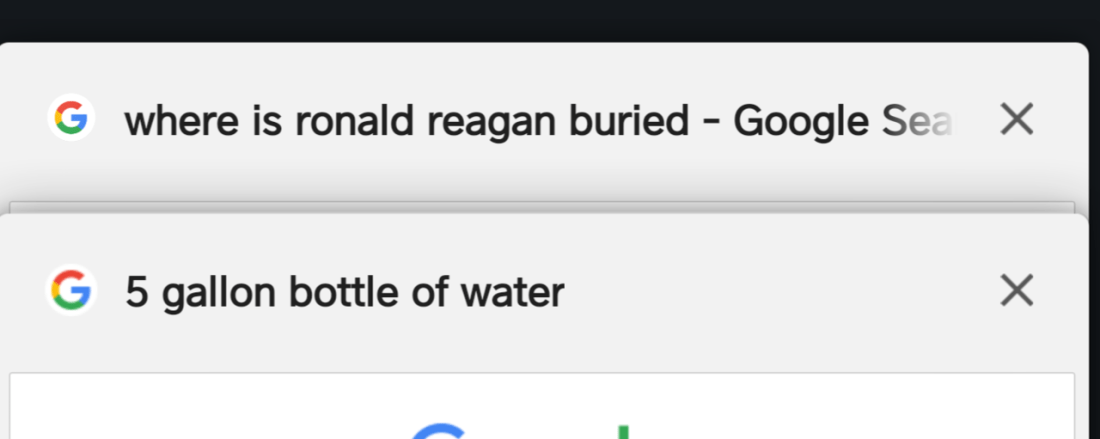Click Google favicon on the 5 gallon tab
Image resolution: width=1100 pixels, height=439 pixels.
coord(71,291)
